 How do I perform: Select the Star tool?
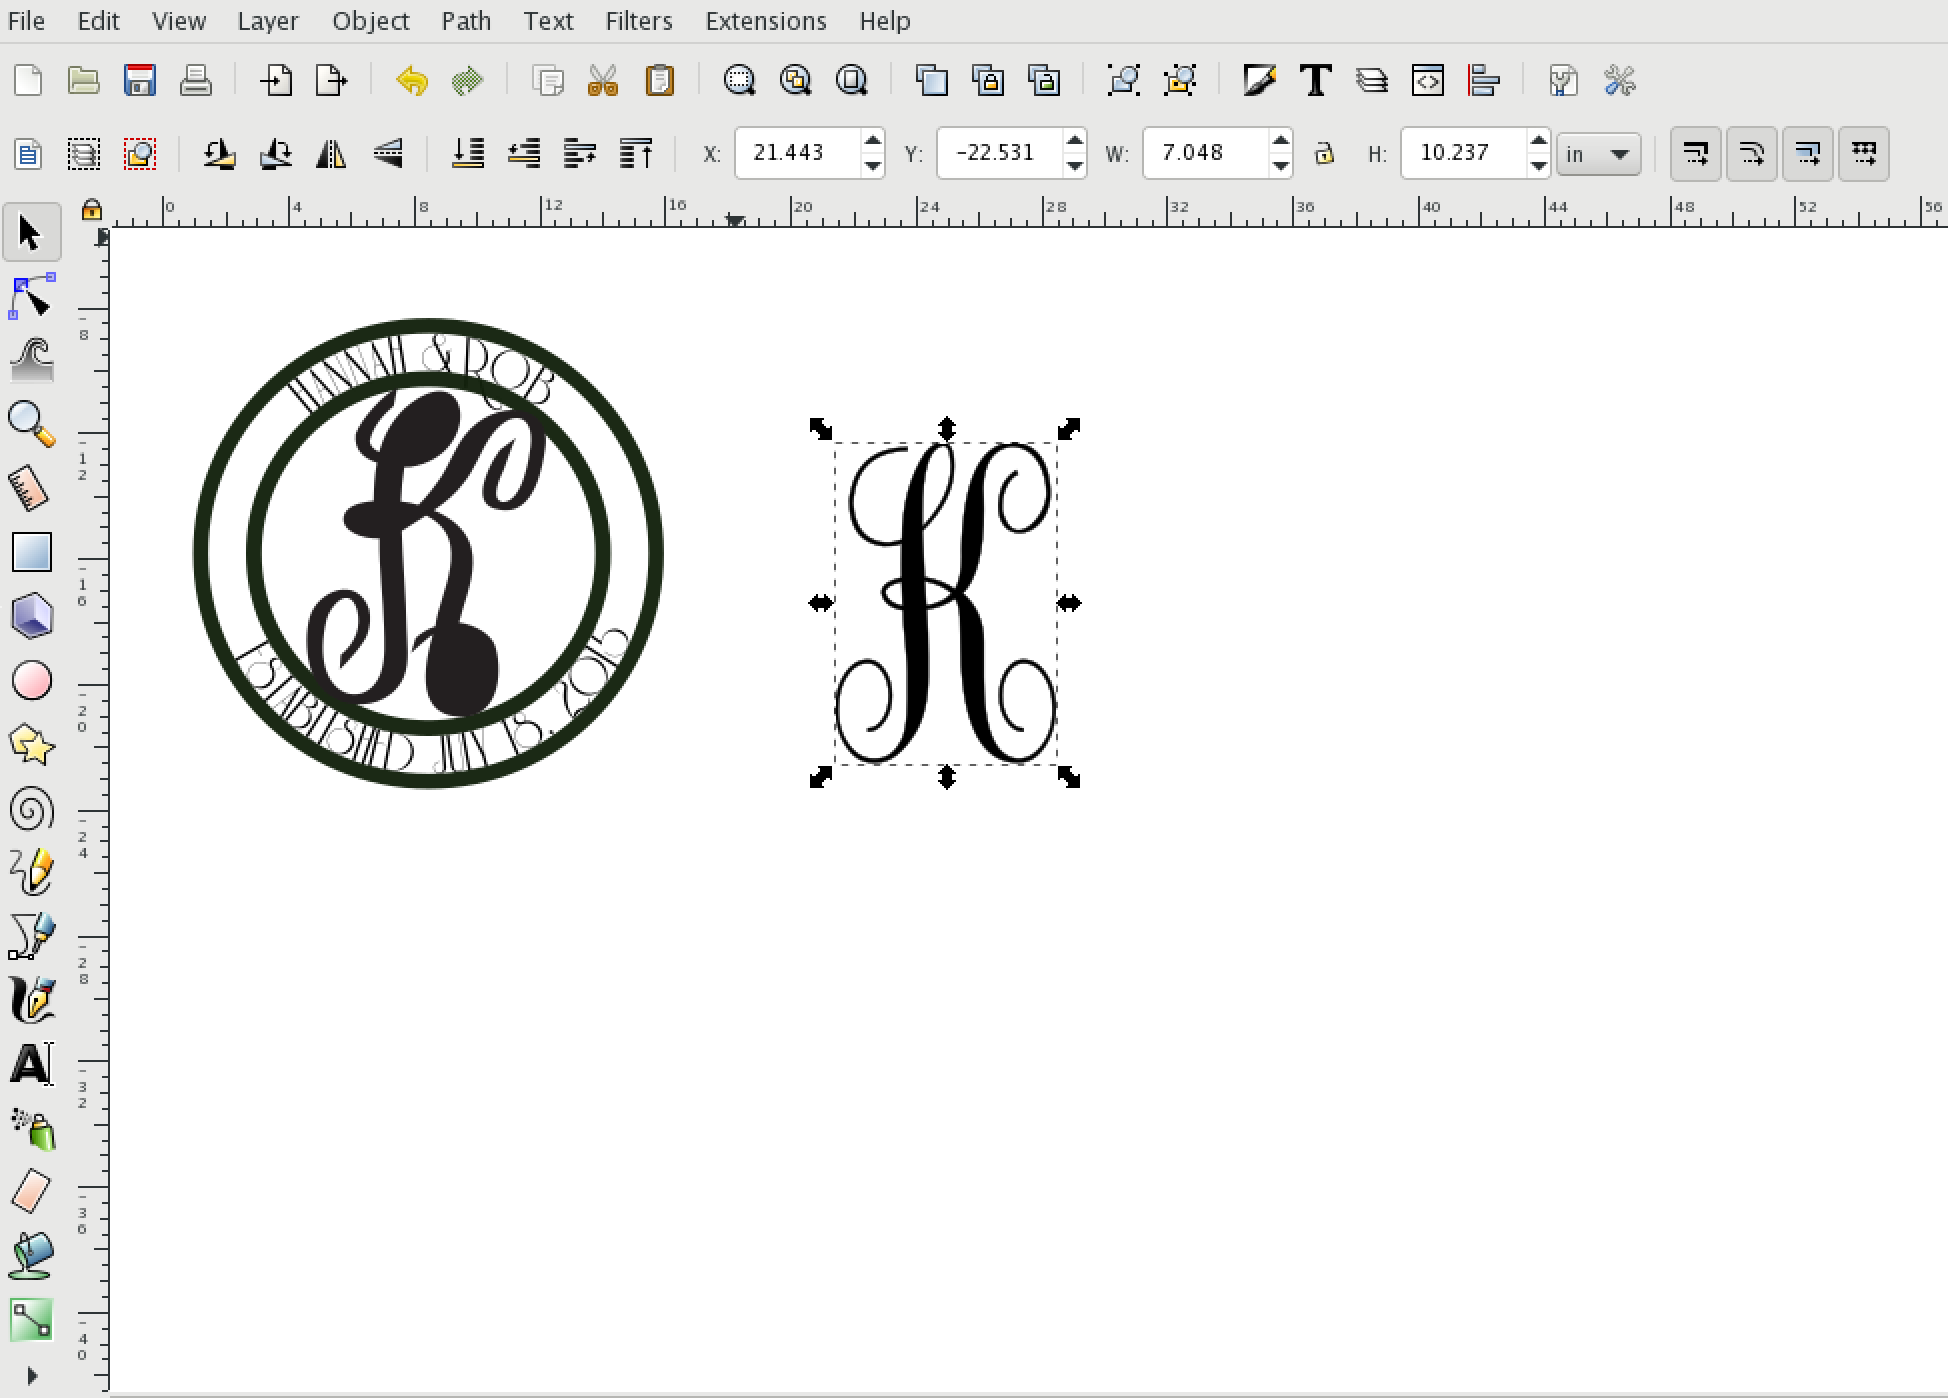point(31,744)
